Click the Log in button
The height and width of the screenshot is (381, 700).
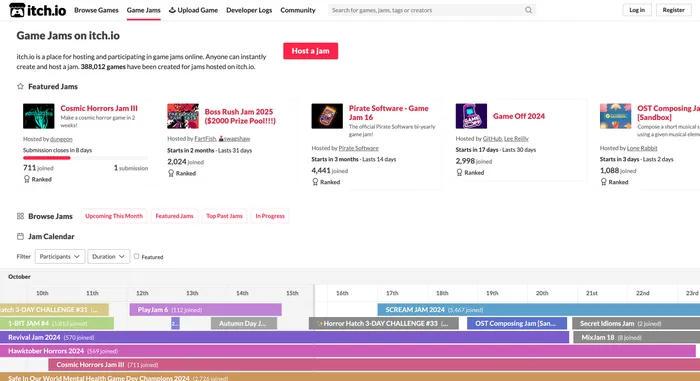click(637, 10)
